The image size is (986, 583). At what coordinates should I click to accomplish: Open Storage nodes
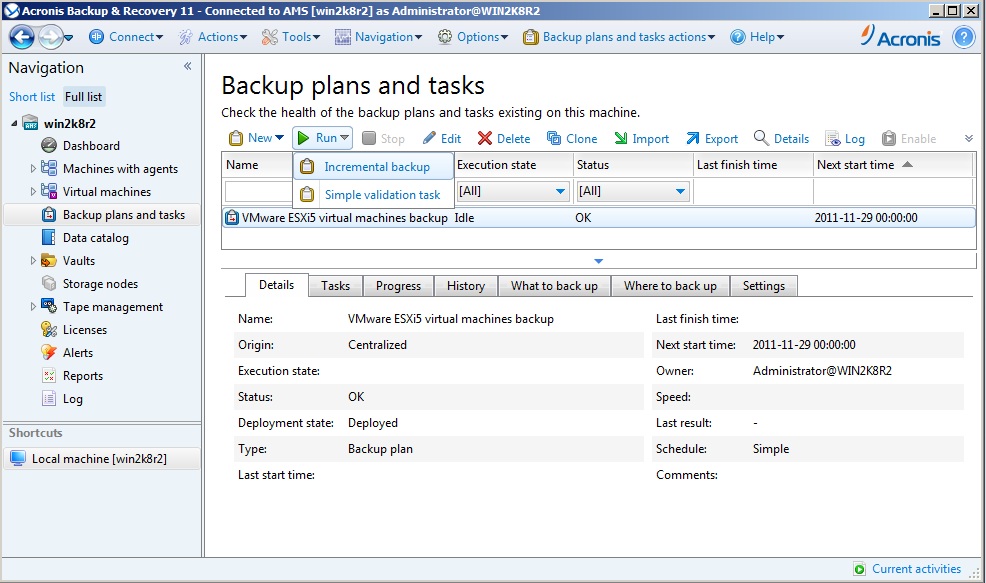pos(99,284)
